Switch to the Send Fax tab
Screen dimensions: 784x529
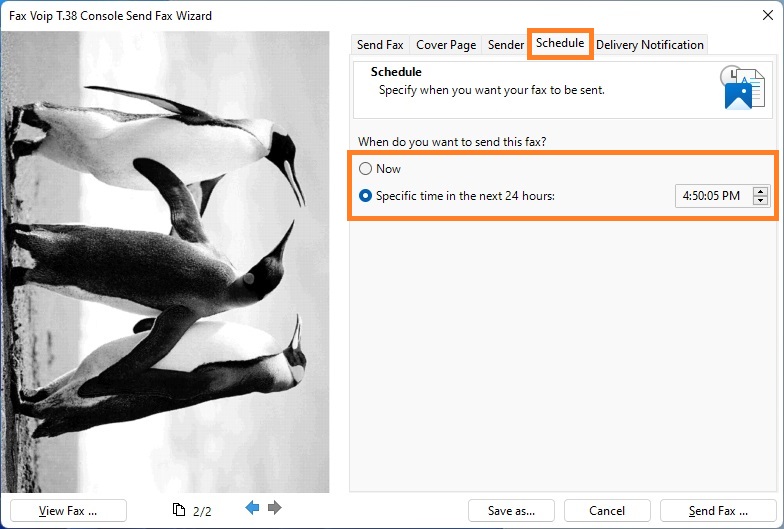point(380,44)
